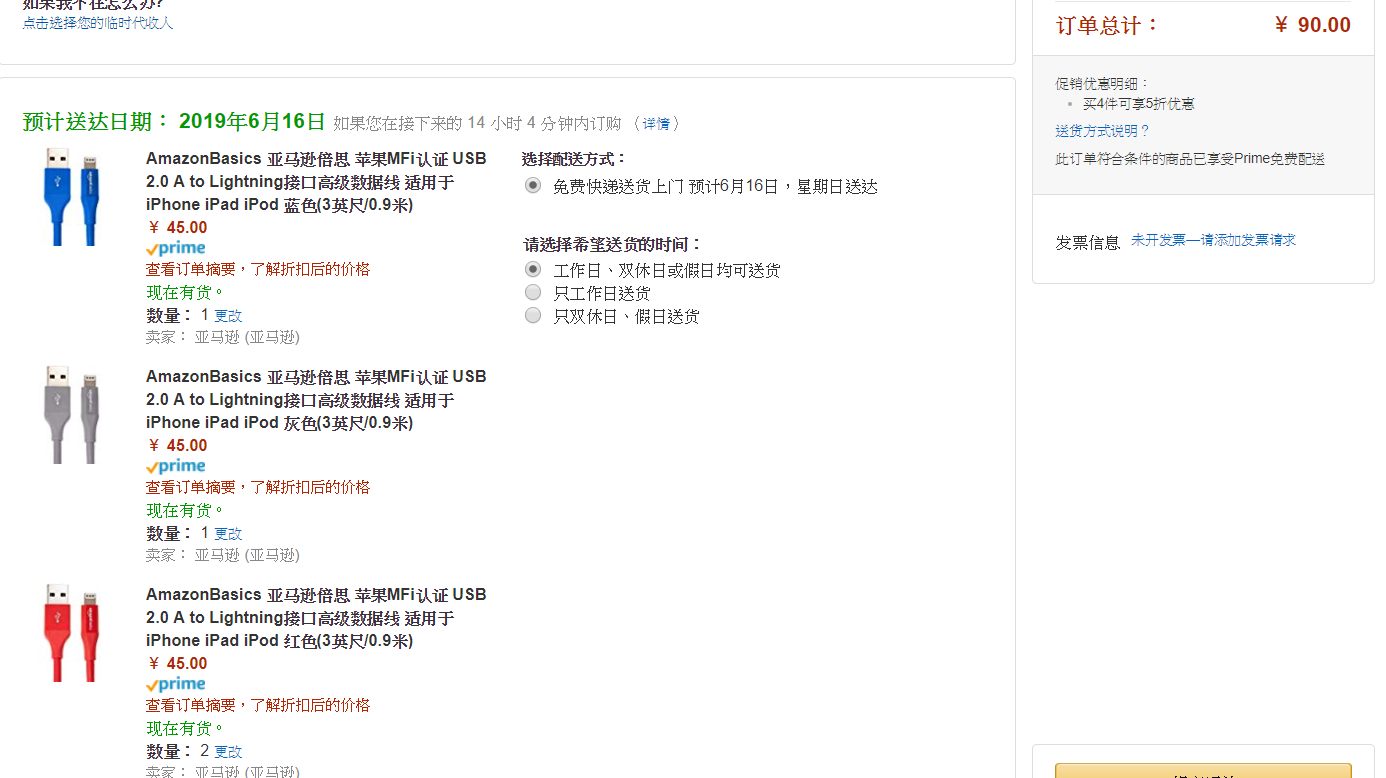Click the red Lightning cable product image
This screenshot has height=778, width=1386.
pos(73,633)
